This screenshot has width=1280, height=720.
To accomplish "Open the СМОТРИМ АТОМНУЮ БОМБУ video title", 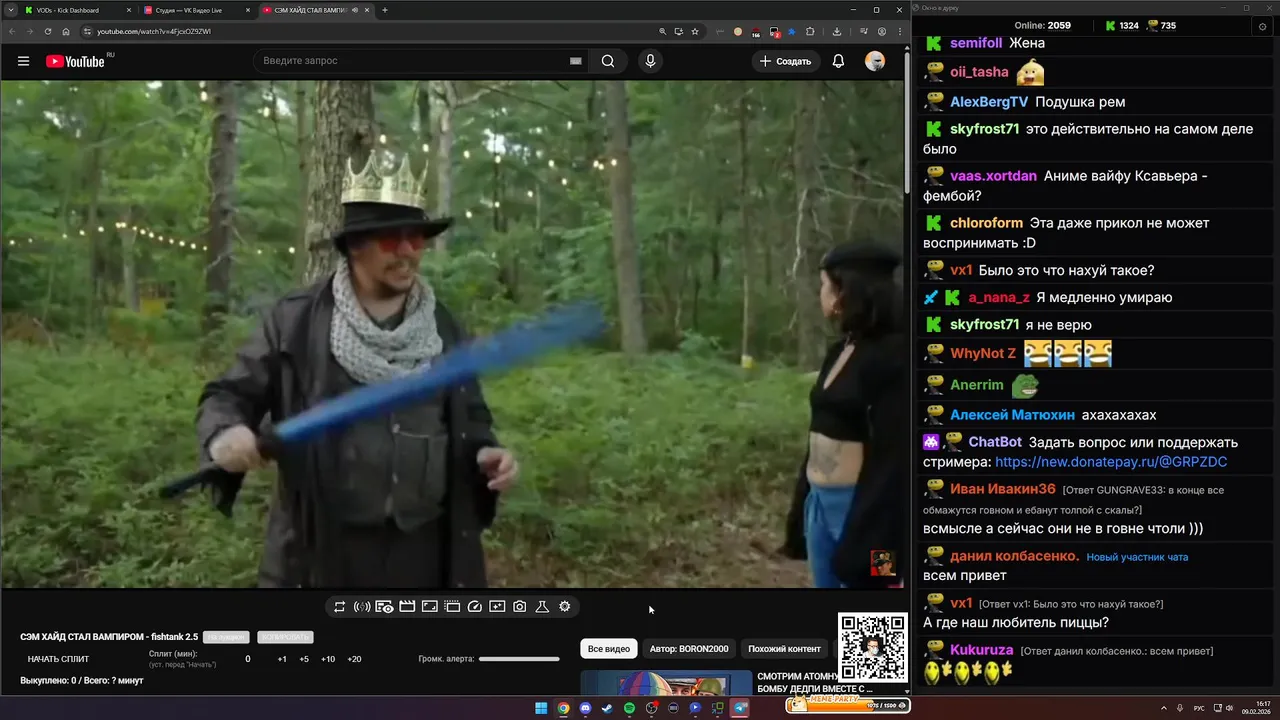I will tap(815, 682).
